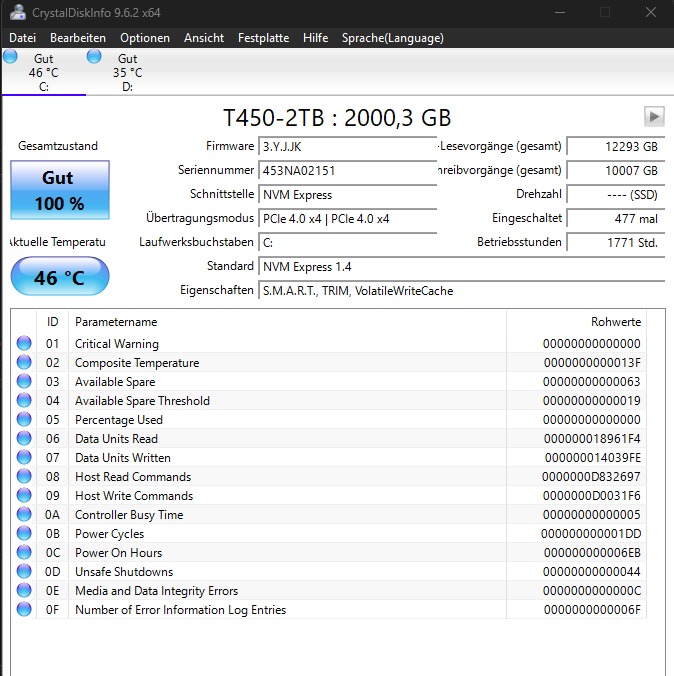The width and height of the screenshot is (674, 676).
Task: Click the Unsafe Shutdowns status orb
Action: click(24, 571)
